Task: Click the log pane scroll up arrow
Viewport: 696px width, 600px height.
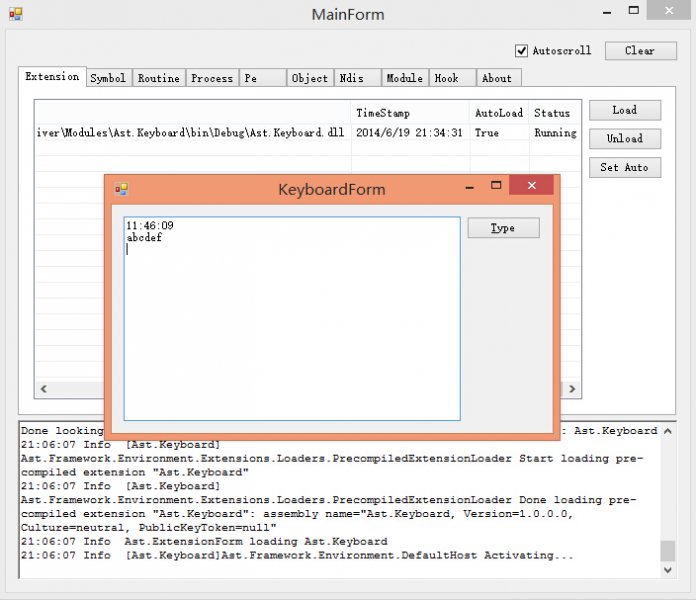Action: tap(668, 430)
